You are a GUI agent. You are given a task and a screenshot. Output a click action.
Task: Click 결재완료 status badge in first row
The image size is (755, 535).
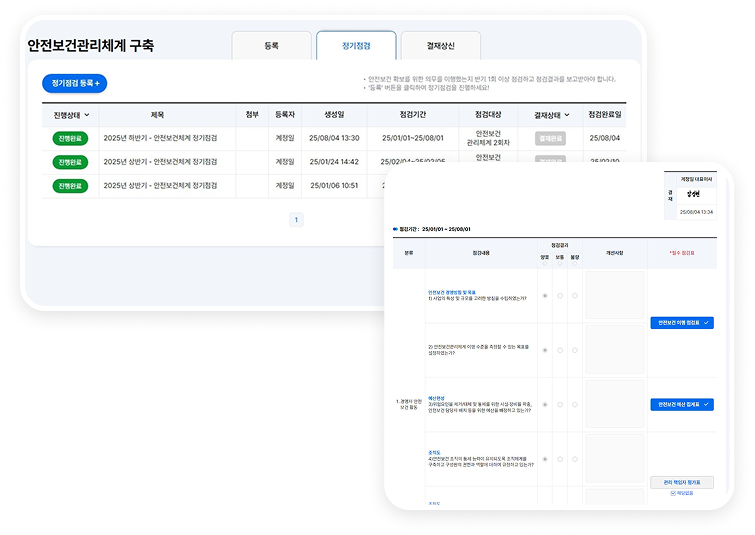(x=550, y=138)
